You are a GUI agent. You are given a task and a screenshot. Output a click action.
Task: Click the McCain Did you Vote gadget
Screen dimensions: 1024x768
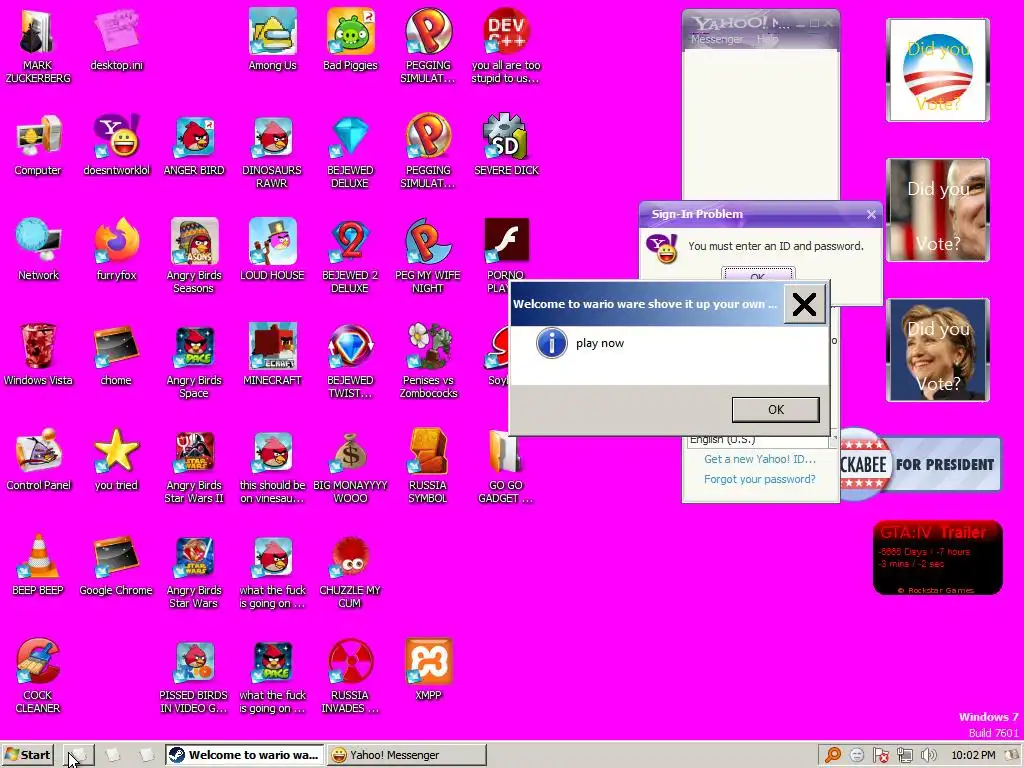coord(937,210)
